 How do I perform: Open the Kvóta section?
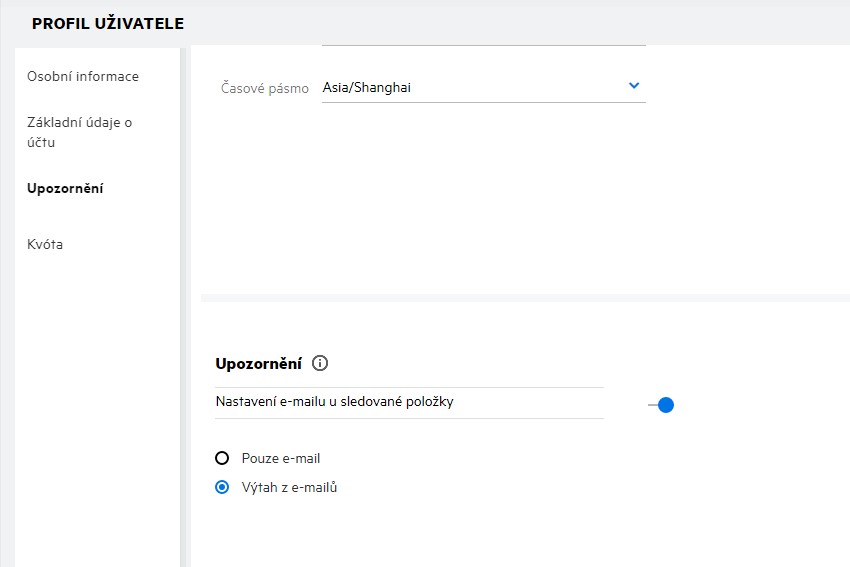coord(45,245)
